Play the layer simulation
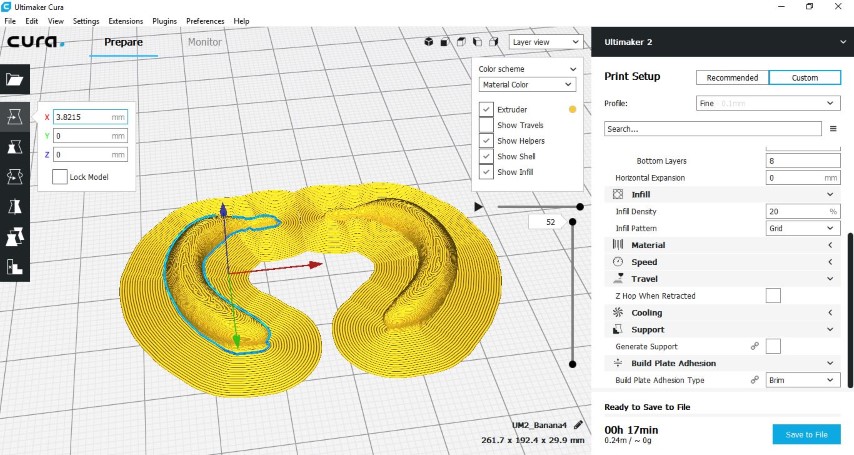This screenshot has height=455, width=854. coord(478,207)
